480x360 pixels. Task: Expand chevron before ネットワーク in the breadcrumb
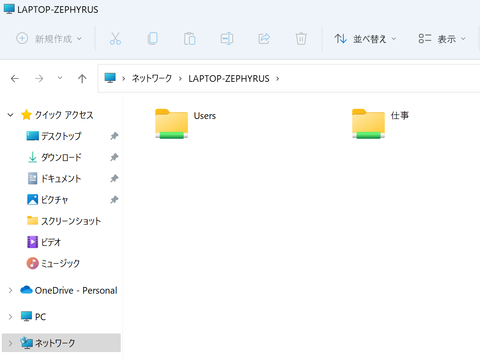coord(124,79)
